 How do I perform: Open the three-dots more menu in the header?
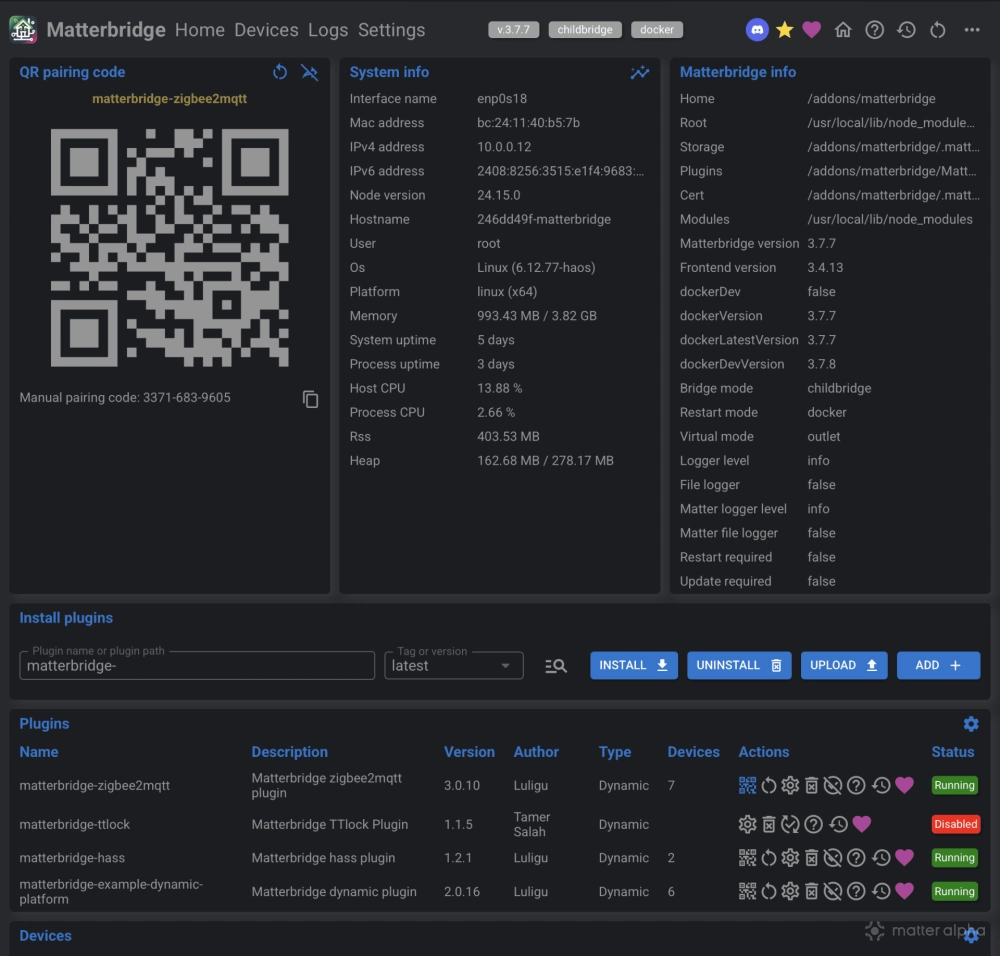tap(971, 30)
